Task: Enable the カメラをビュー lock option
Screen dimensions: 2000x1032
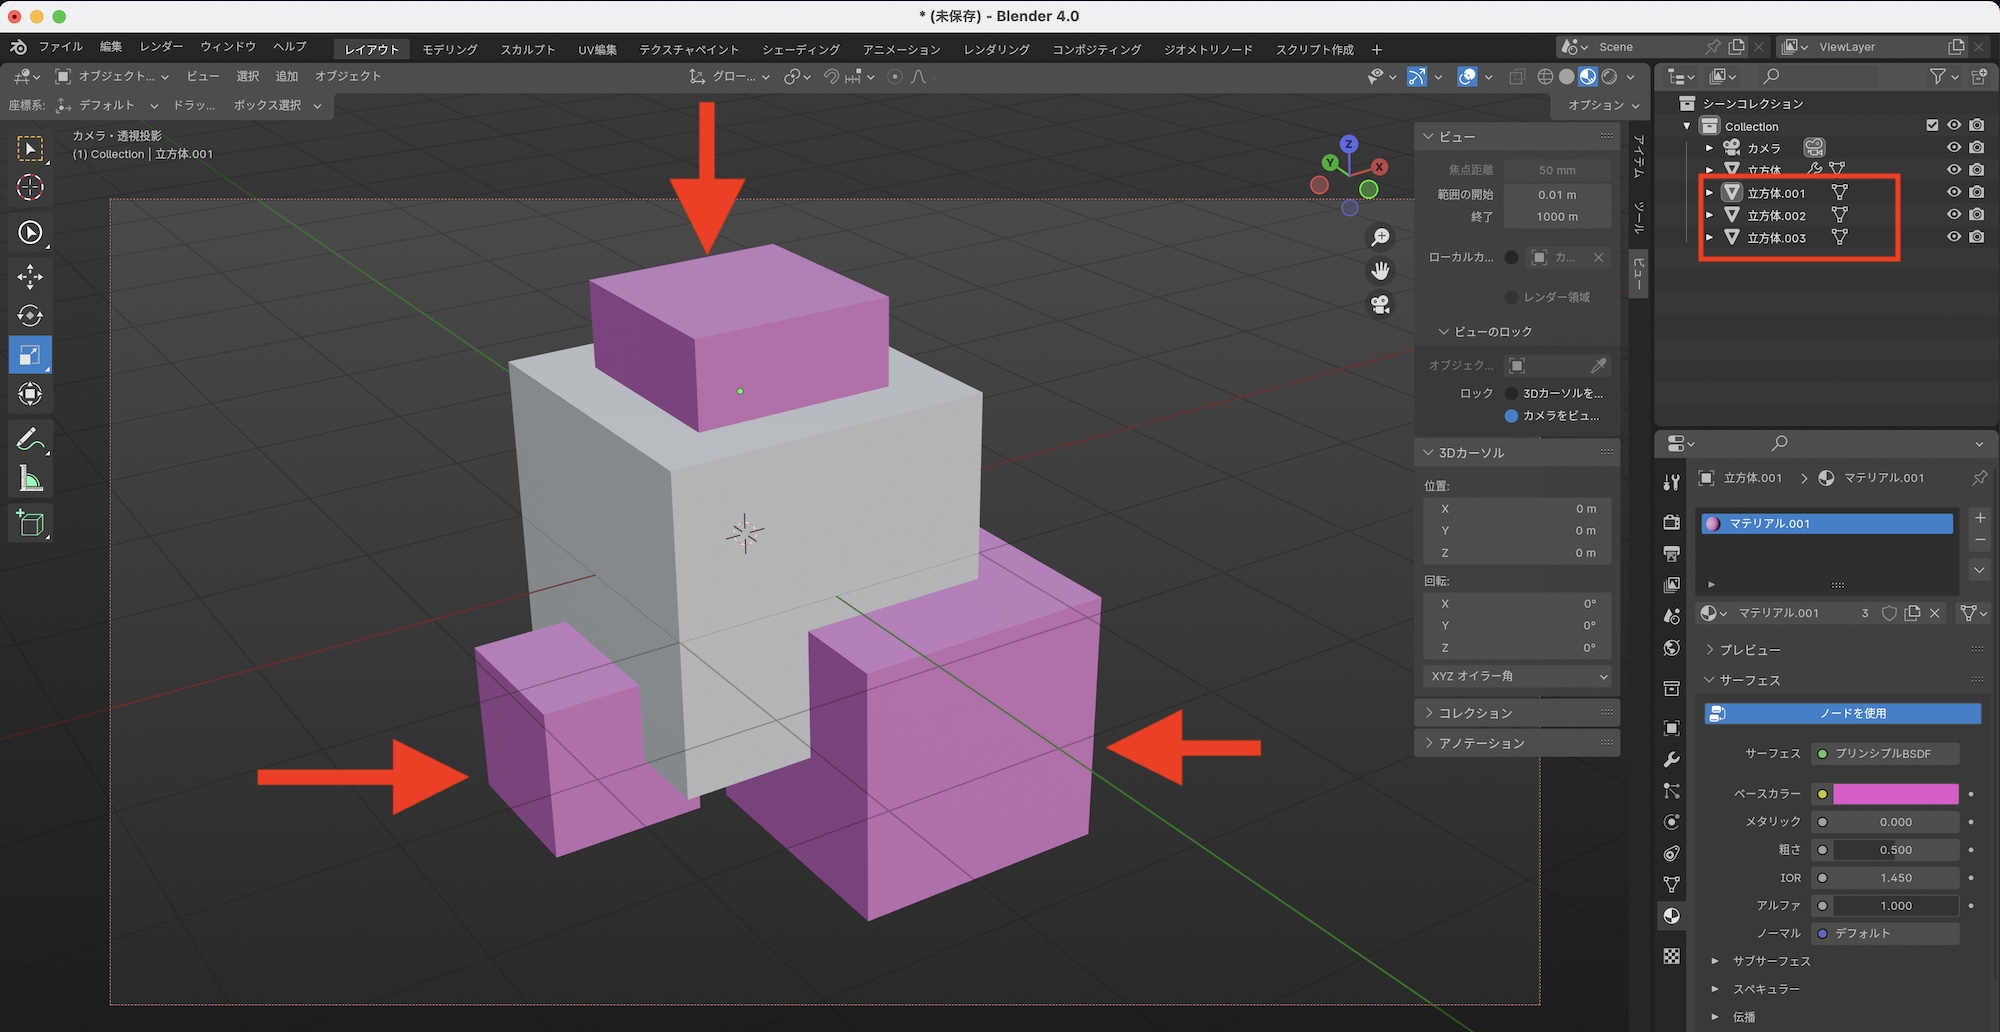Action: point(1511,416)
